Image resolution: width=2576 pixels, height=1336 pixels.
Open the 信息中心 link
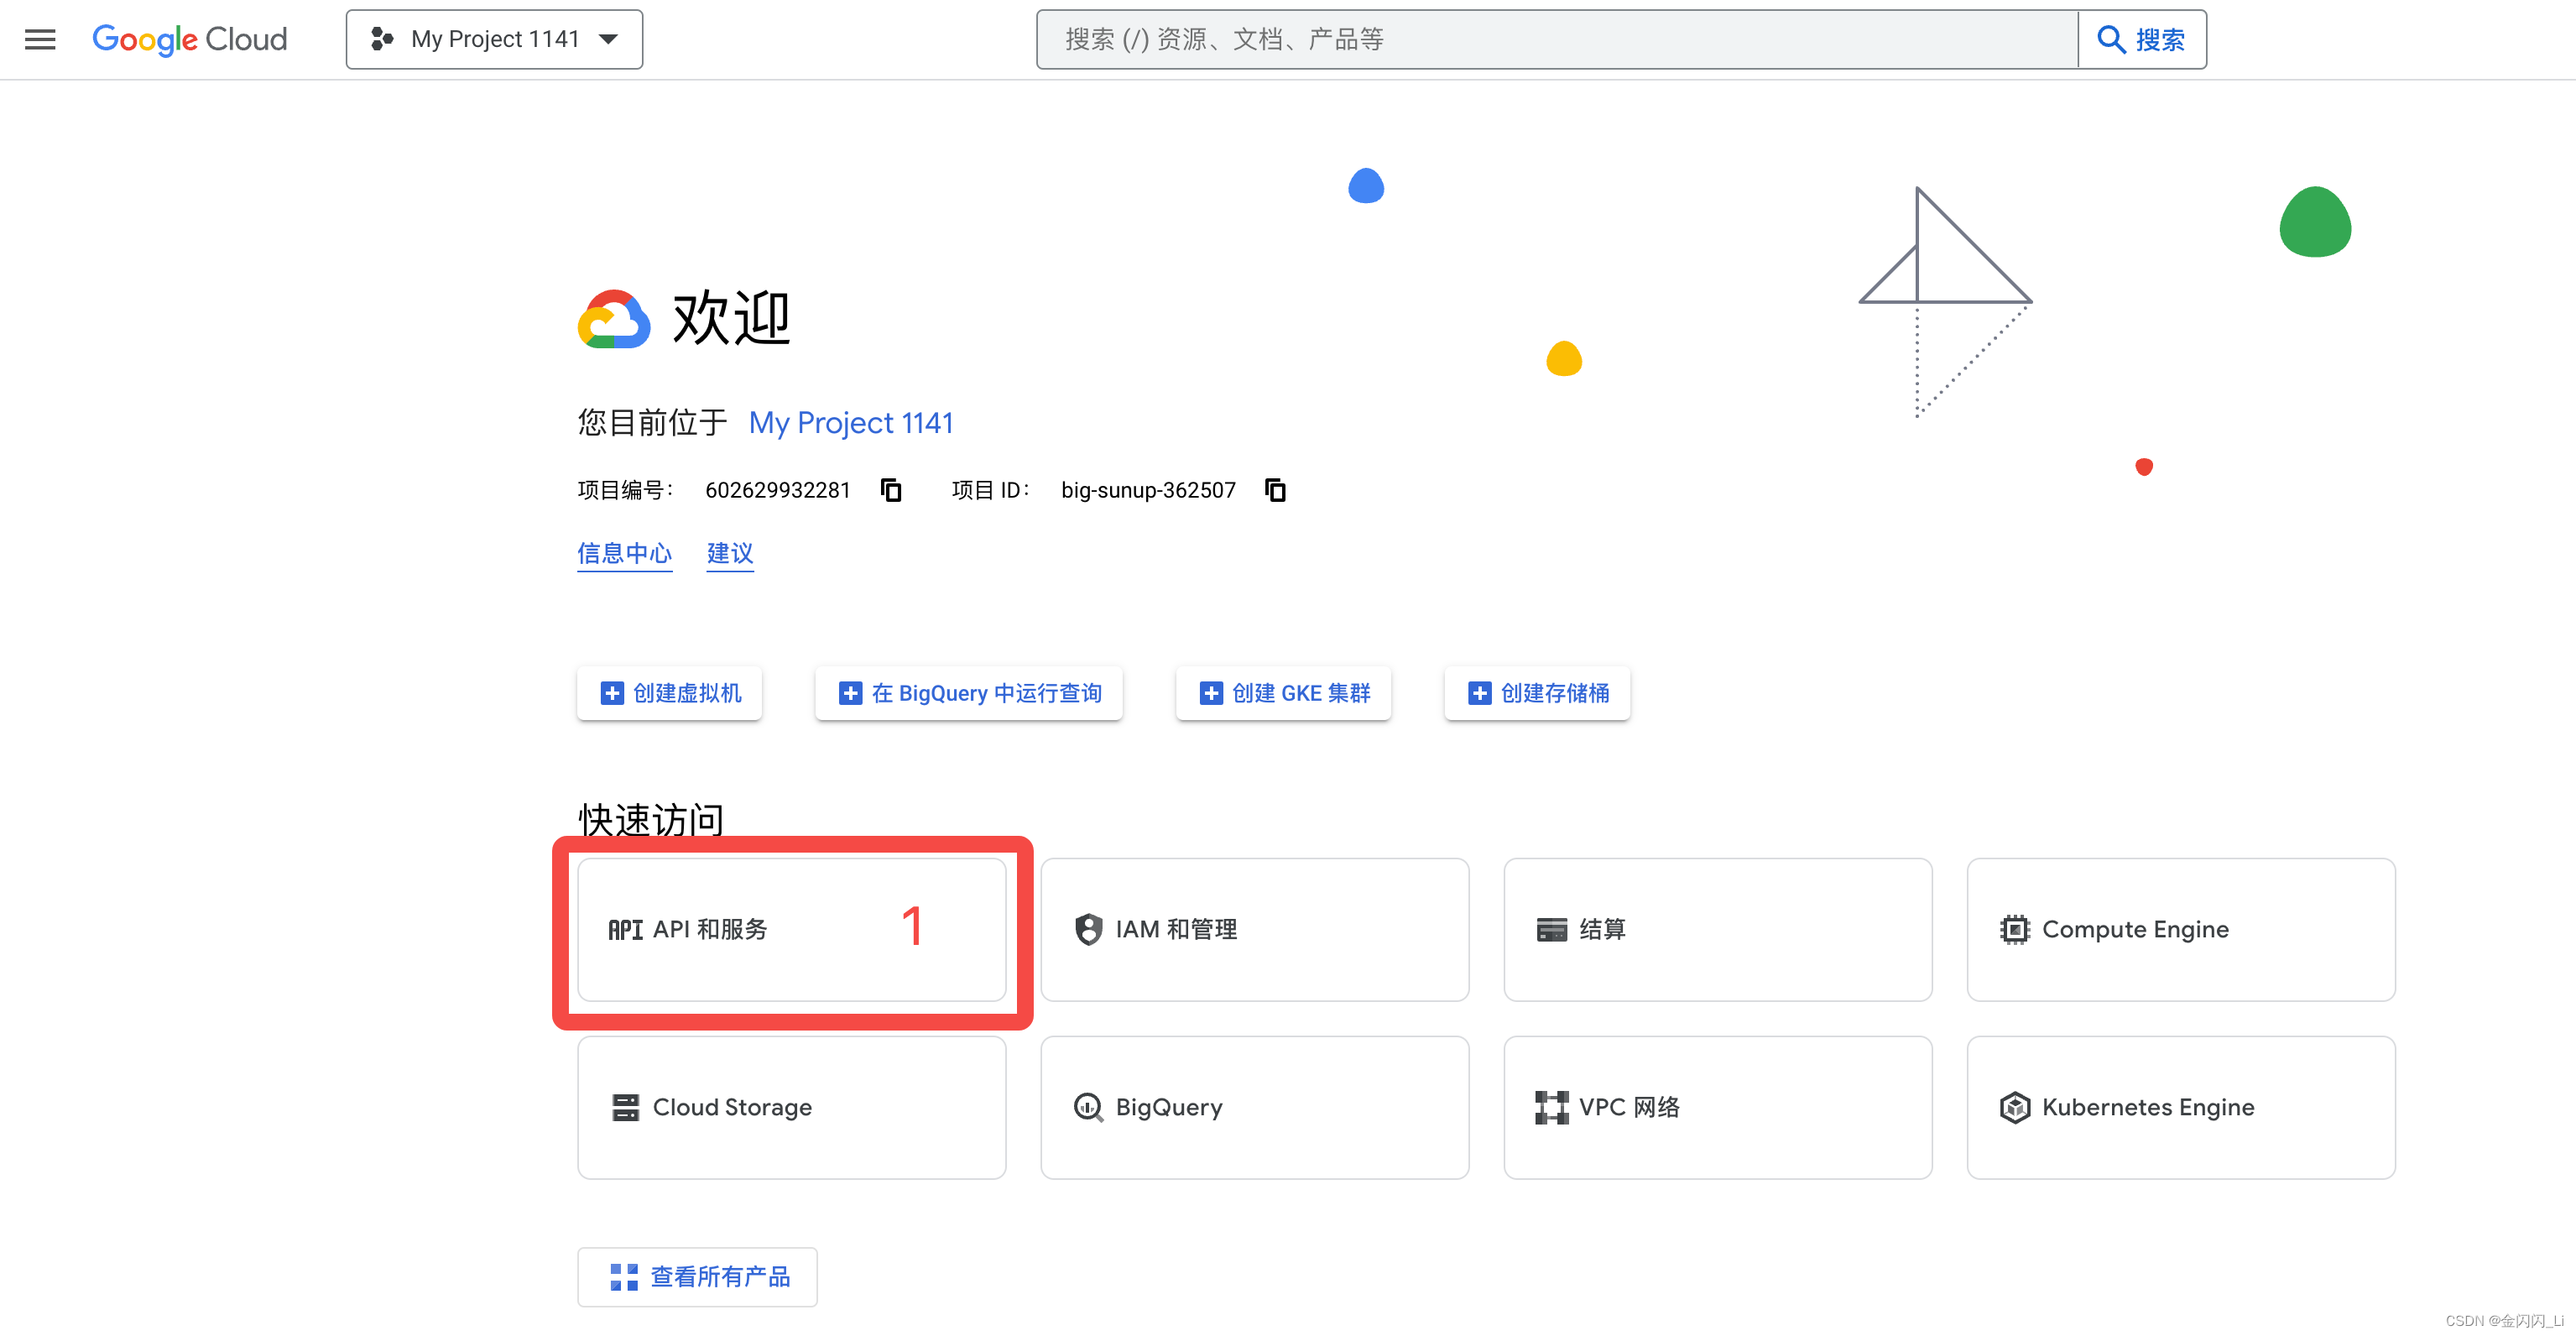(x=624, y=553)
